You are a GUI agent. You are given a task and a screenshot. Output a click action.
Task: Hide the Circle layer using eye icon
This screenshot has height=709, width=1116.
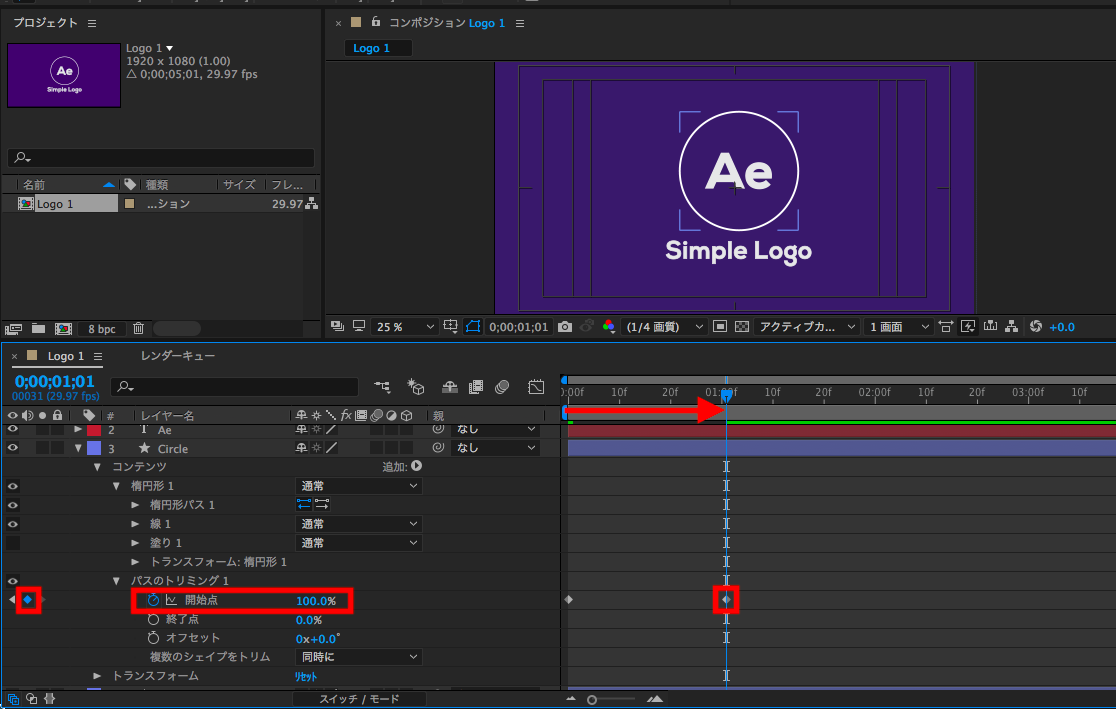(x=13, y=448)
